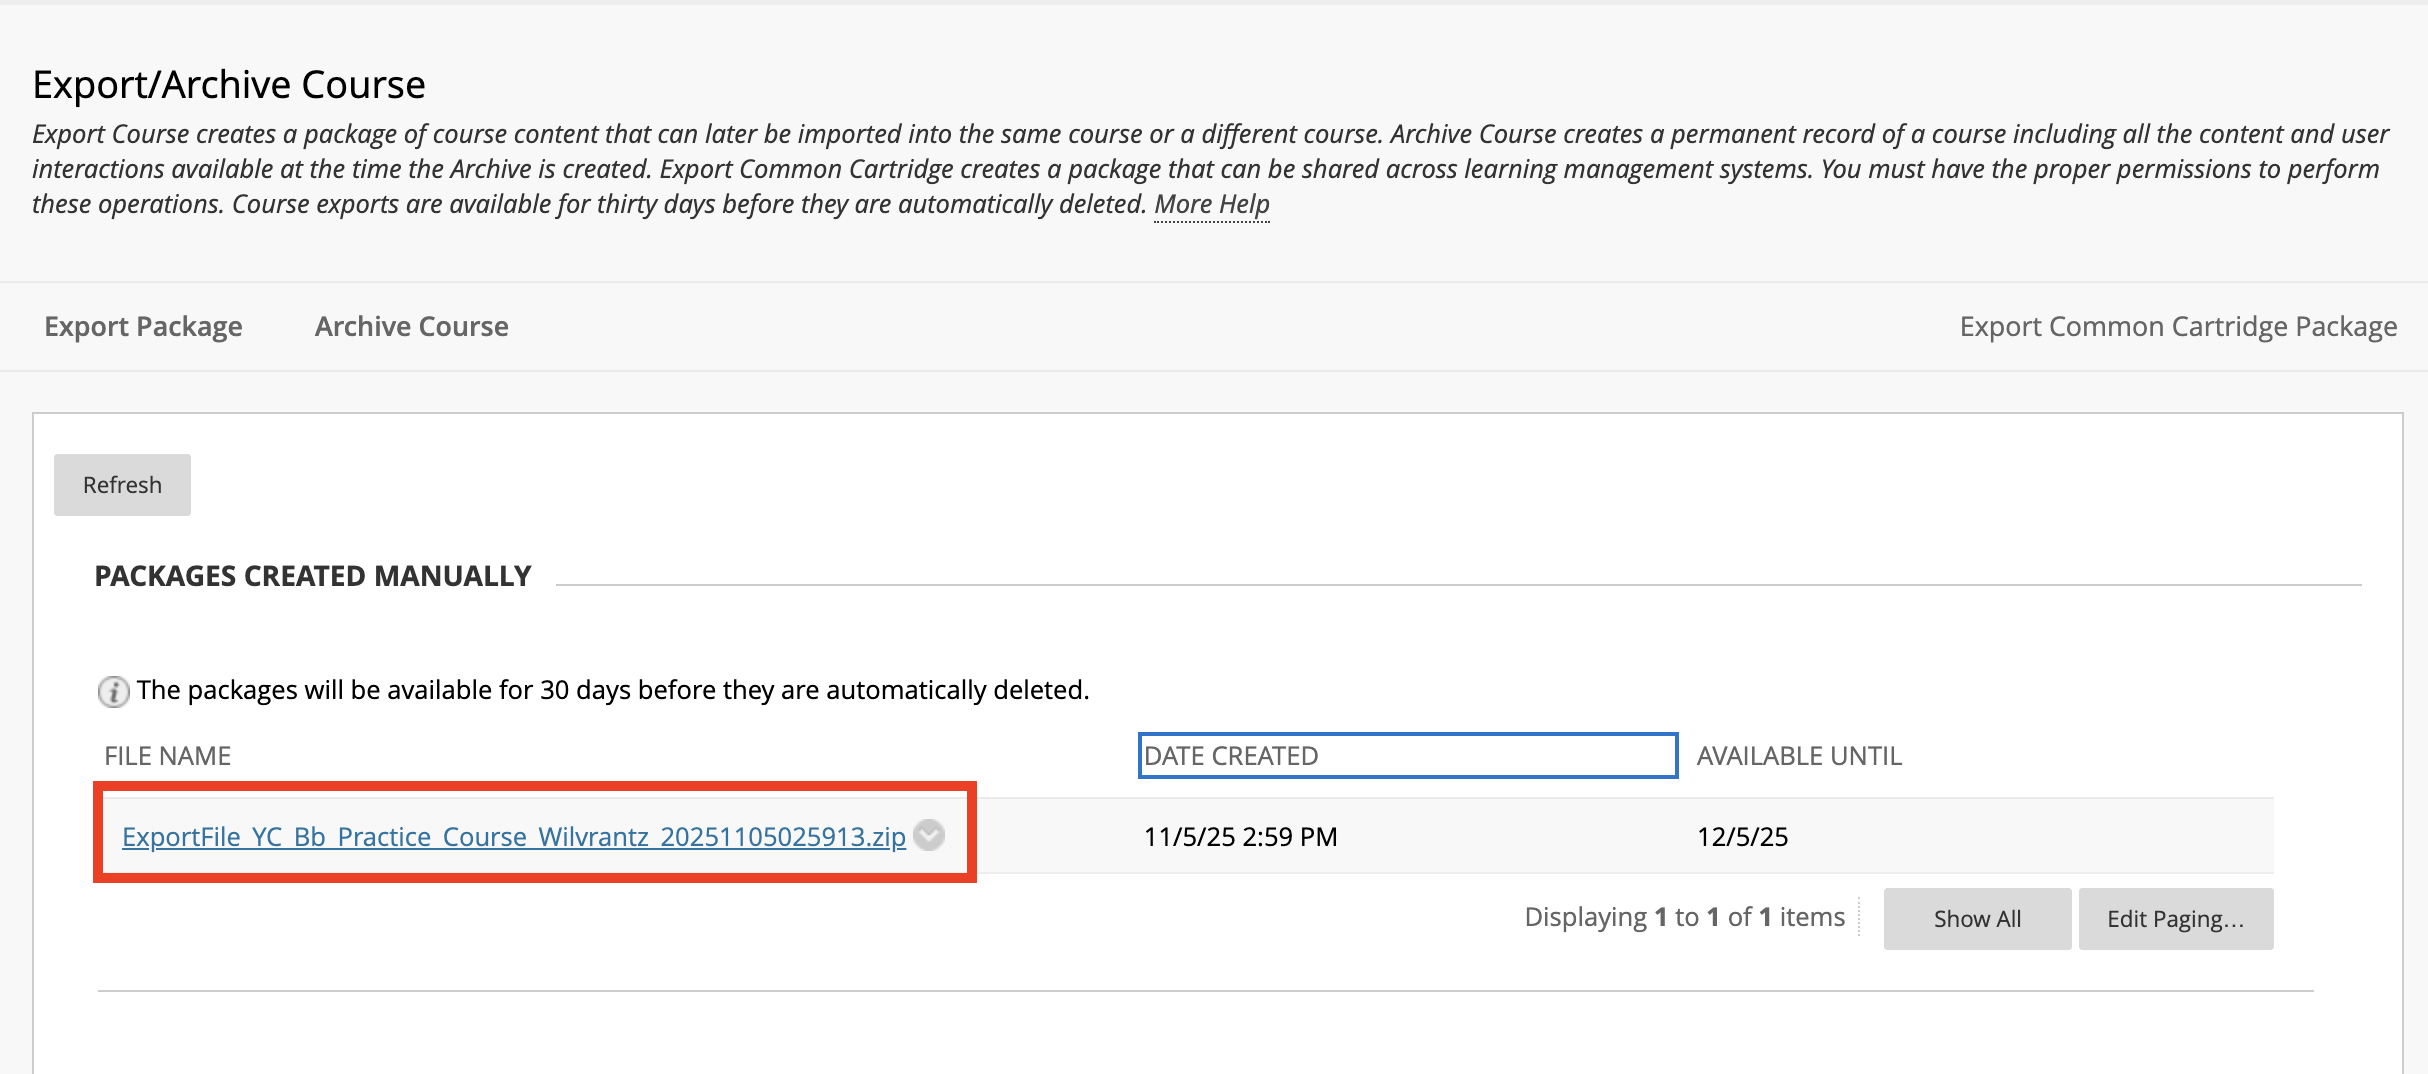Screen dimensions: 2428x1074
Task: Click the PACKAGES CREATED MANUALLY heading
Action: pos(313,576)
